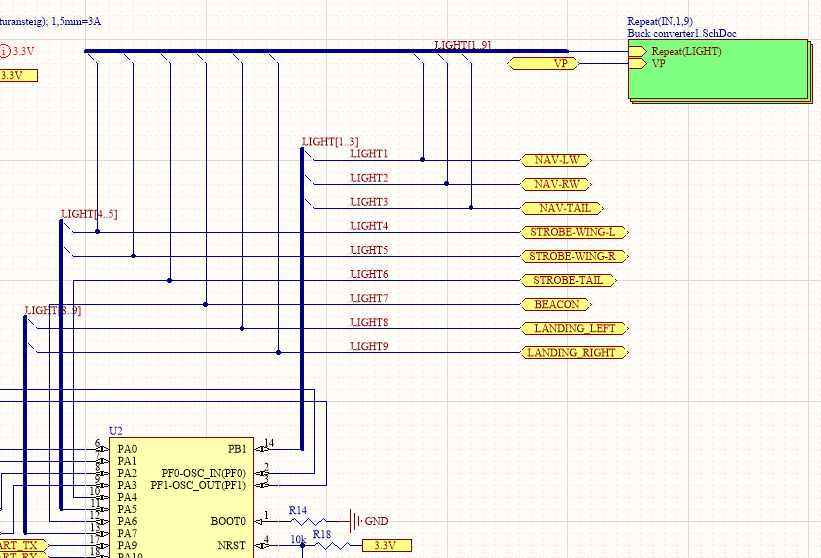Click the red 3.3V power label

[x=23, y=51]
